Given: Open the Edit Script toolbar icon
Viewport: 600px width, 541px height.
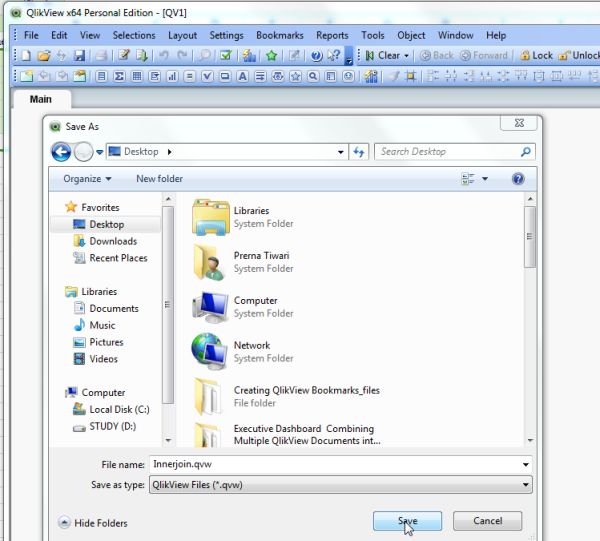Looking at the screenshot, I should point(124,56).
